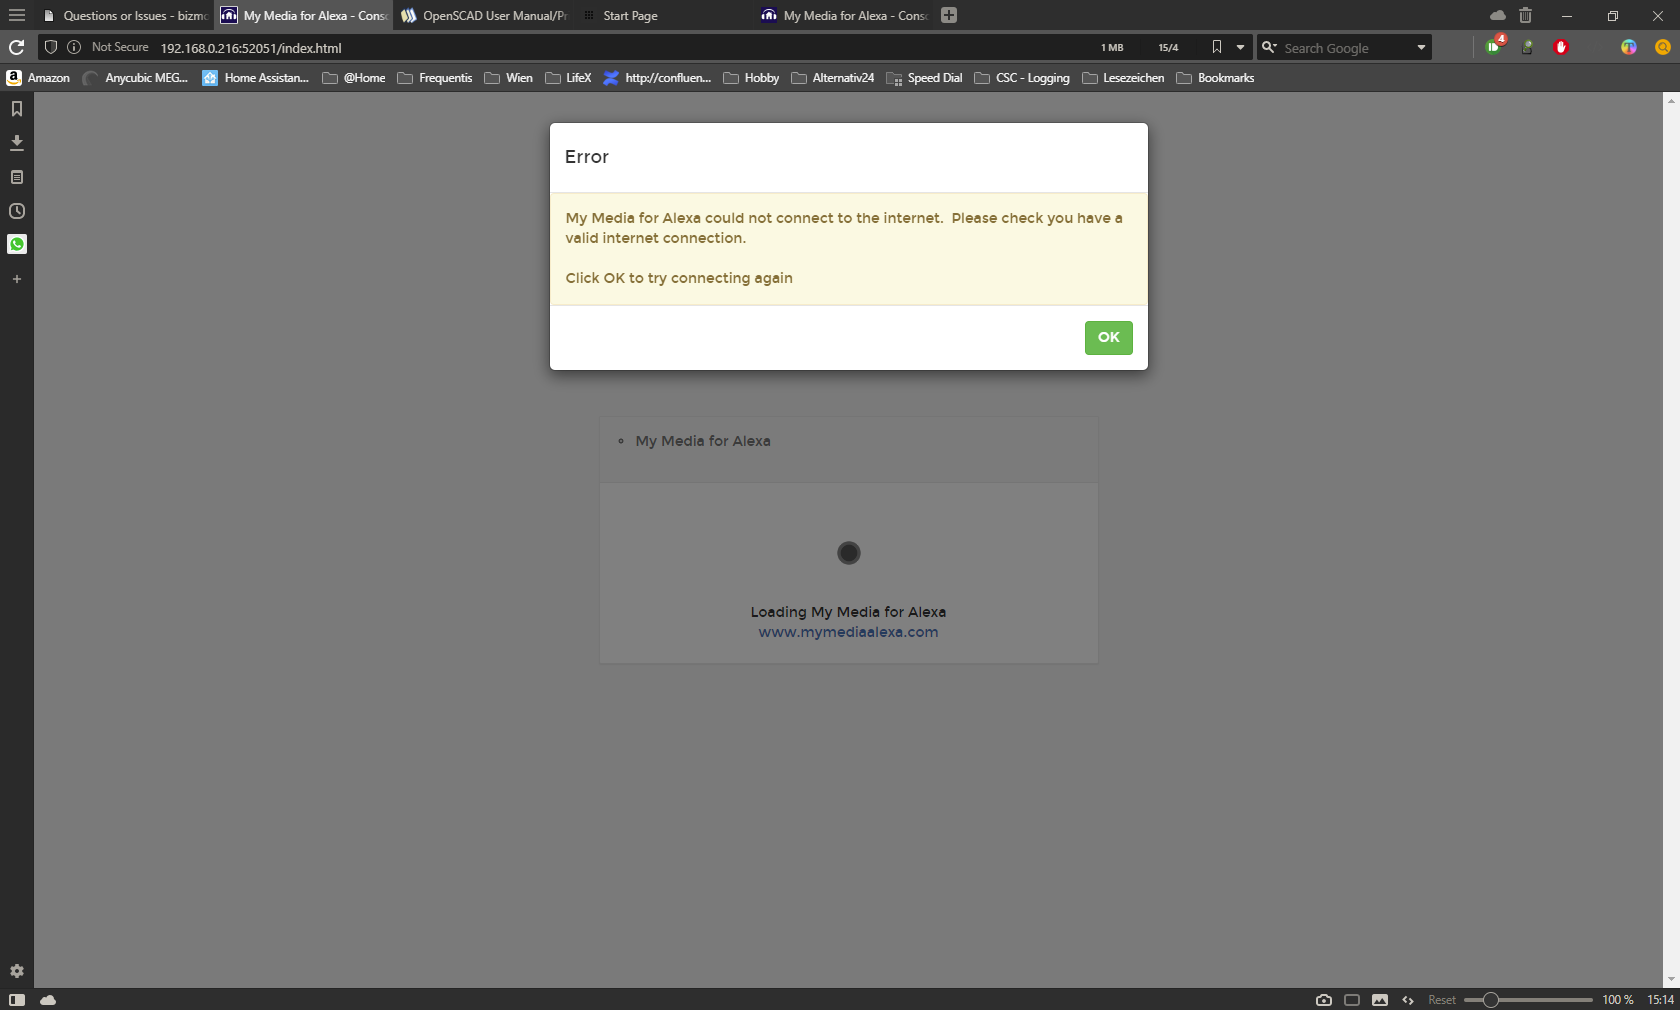Viewport: 1680px width, 1010px height.
Task: Expand CSC - Logging bookmark folder
Action: point(1022,78)
